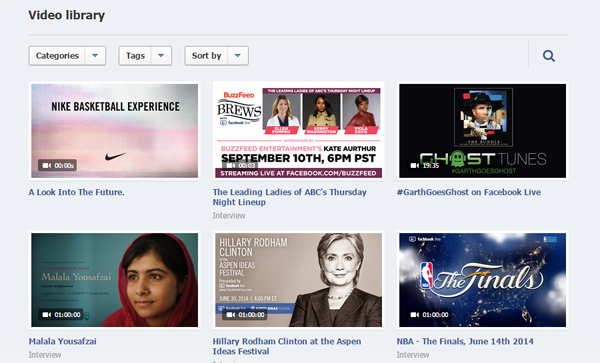The image size is (600, 363).
Task: Expand the Categories dropdown arrow
Action: pyautogui.click(x=95, y=56)
